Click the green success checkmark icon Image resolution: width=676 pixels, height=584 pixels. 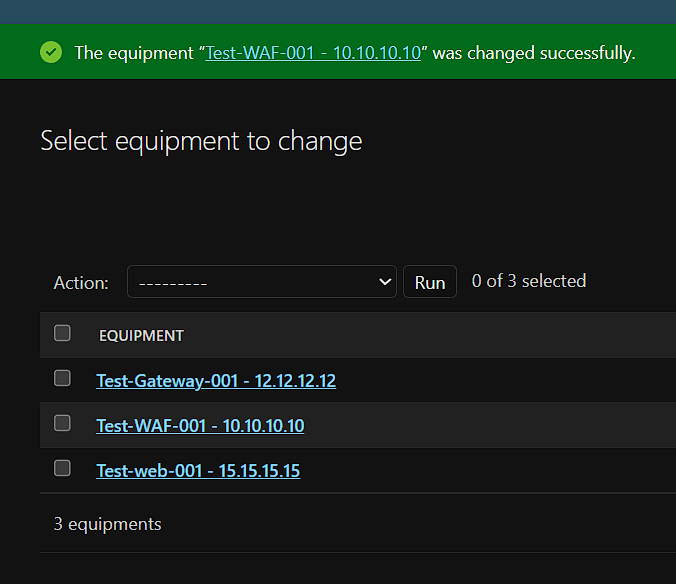click(51, 52)
